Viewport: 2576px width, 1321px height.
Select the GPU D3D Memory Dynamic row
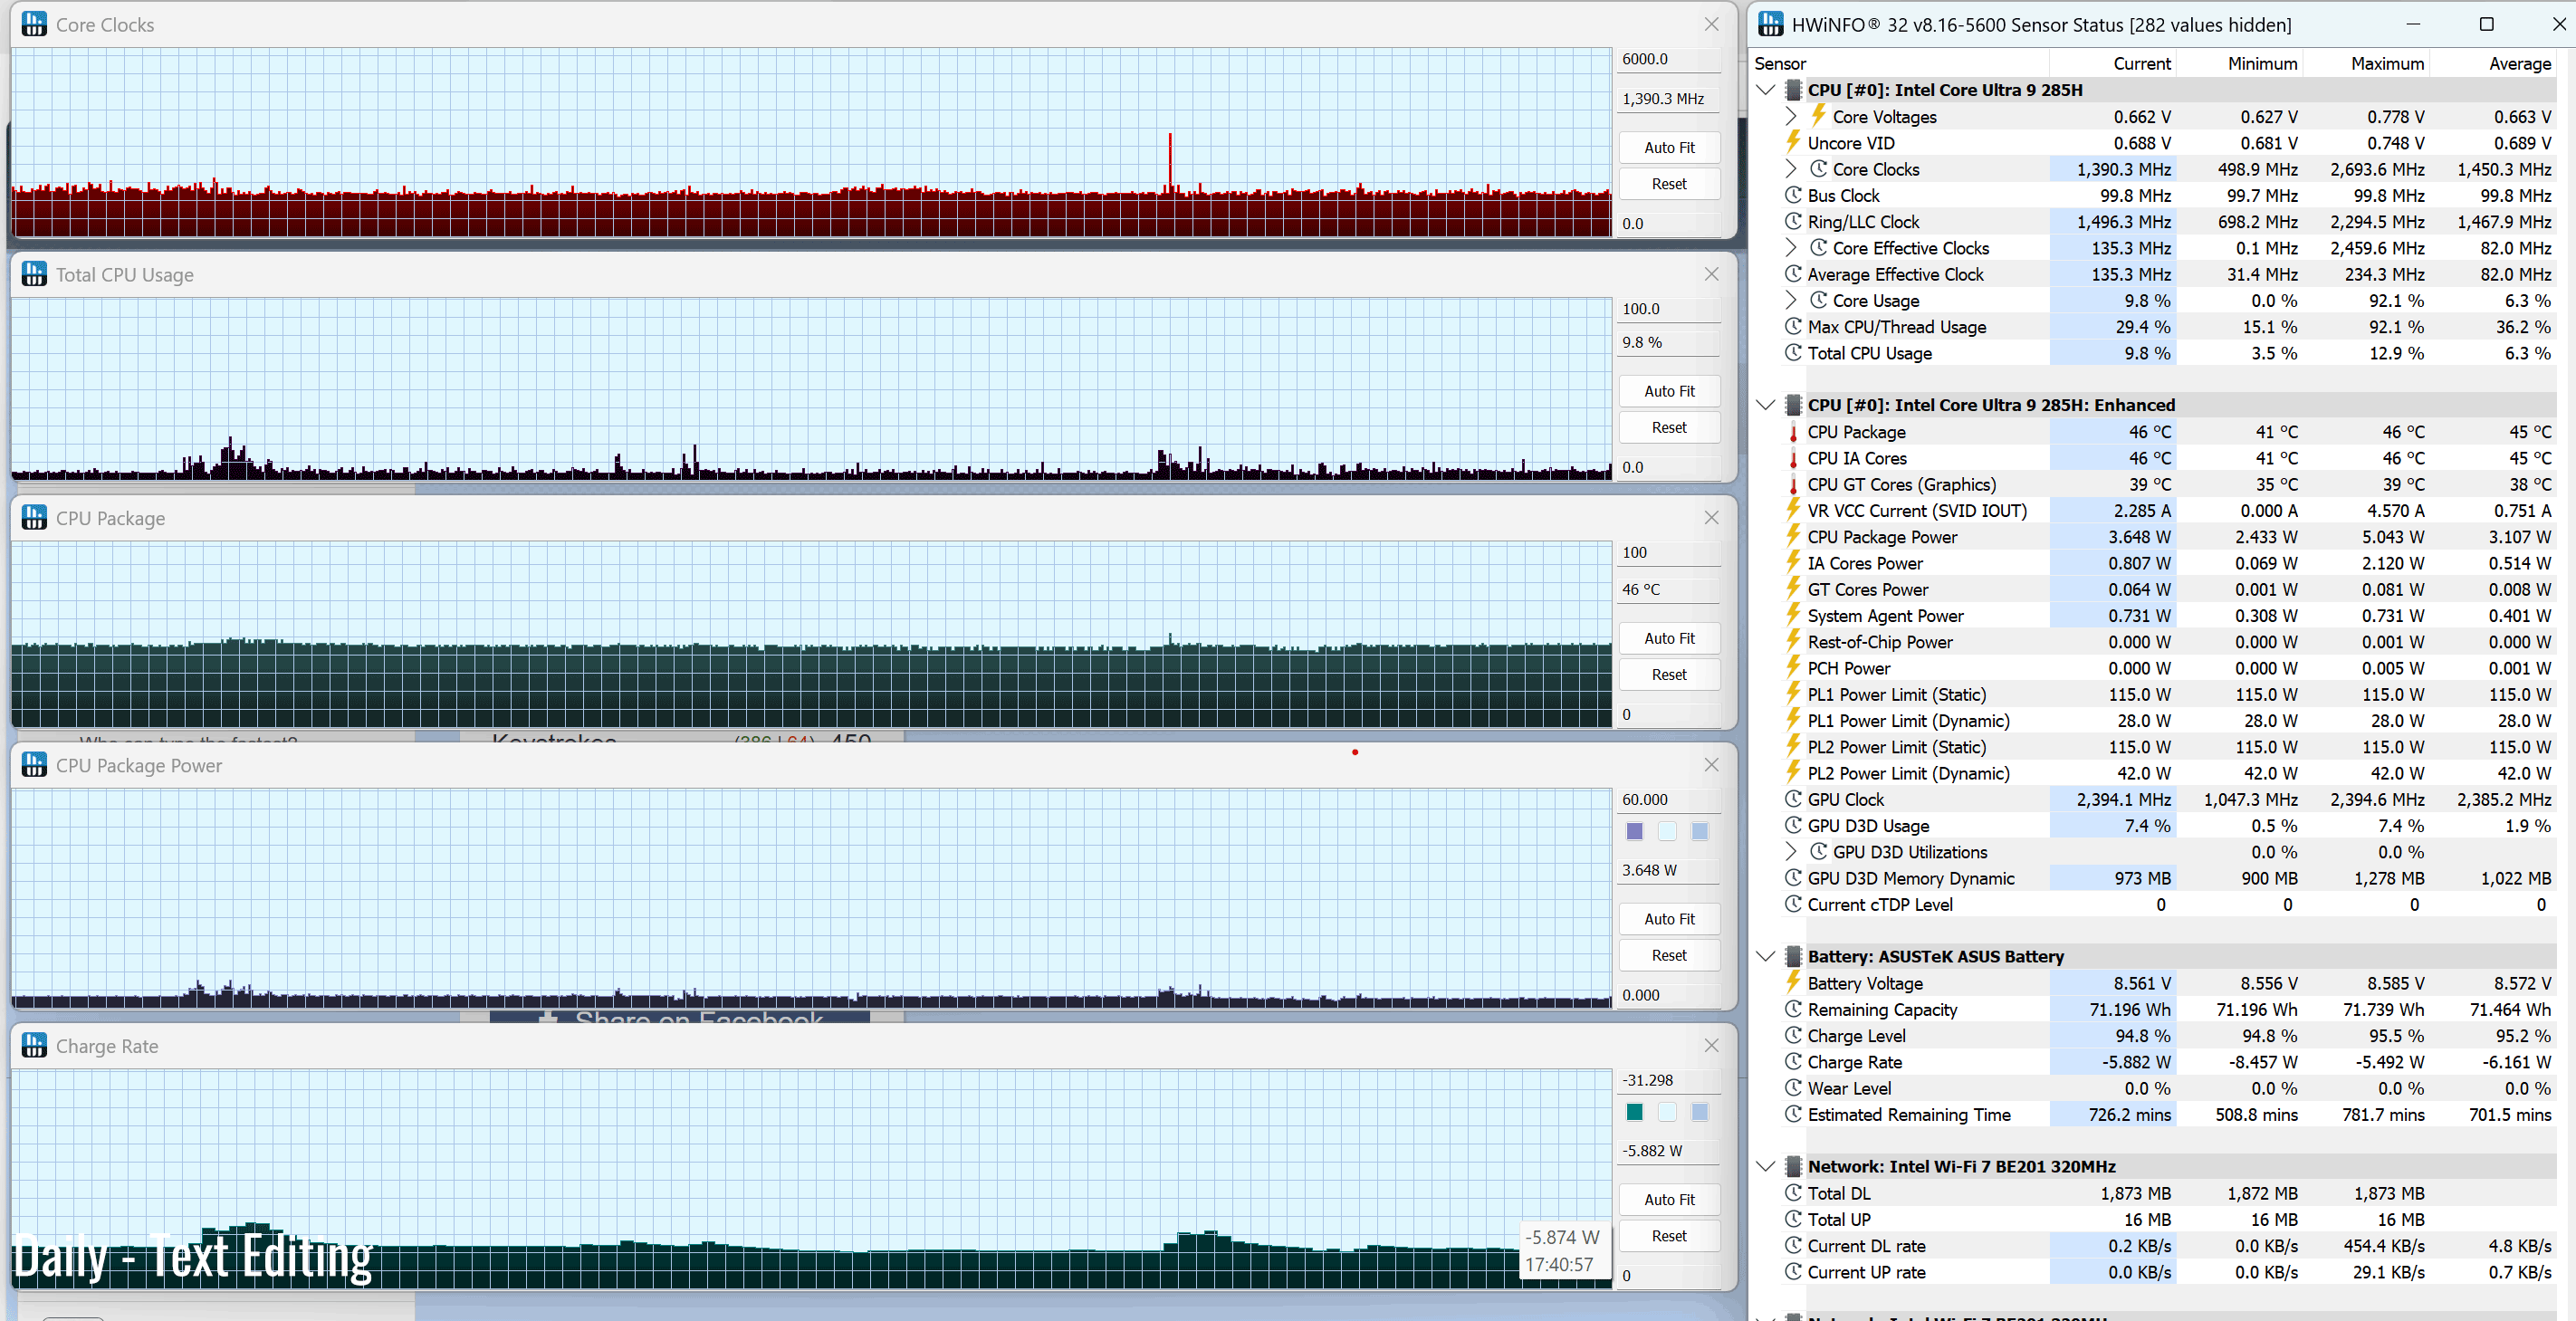coord(2154,878)
